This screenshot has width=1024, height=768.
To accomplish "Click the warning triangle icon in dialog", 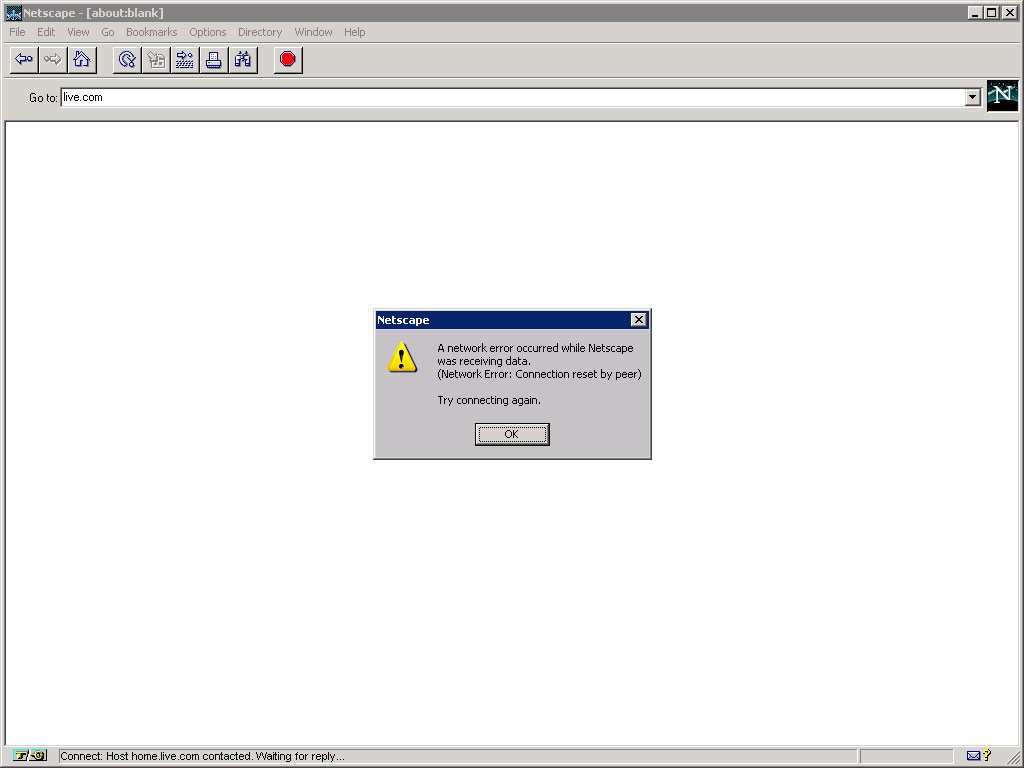I will pos(402,357).
